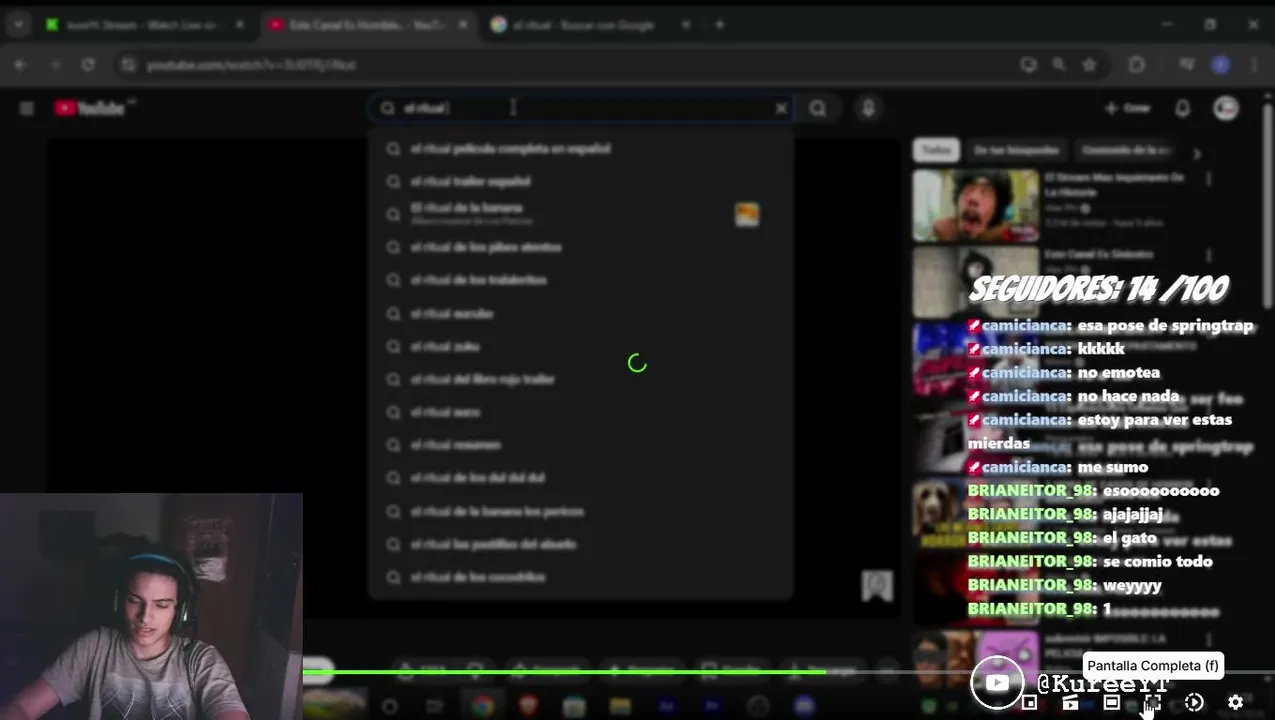Bookmark this page with the star

(x=1089, y=65)
